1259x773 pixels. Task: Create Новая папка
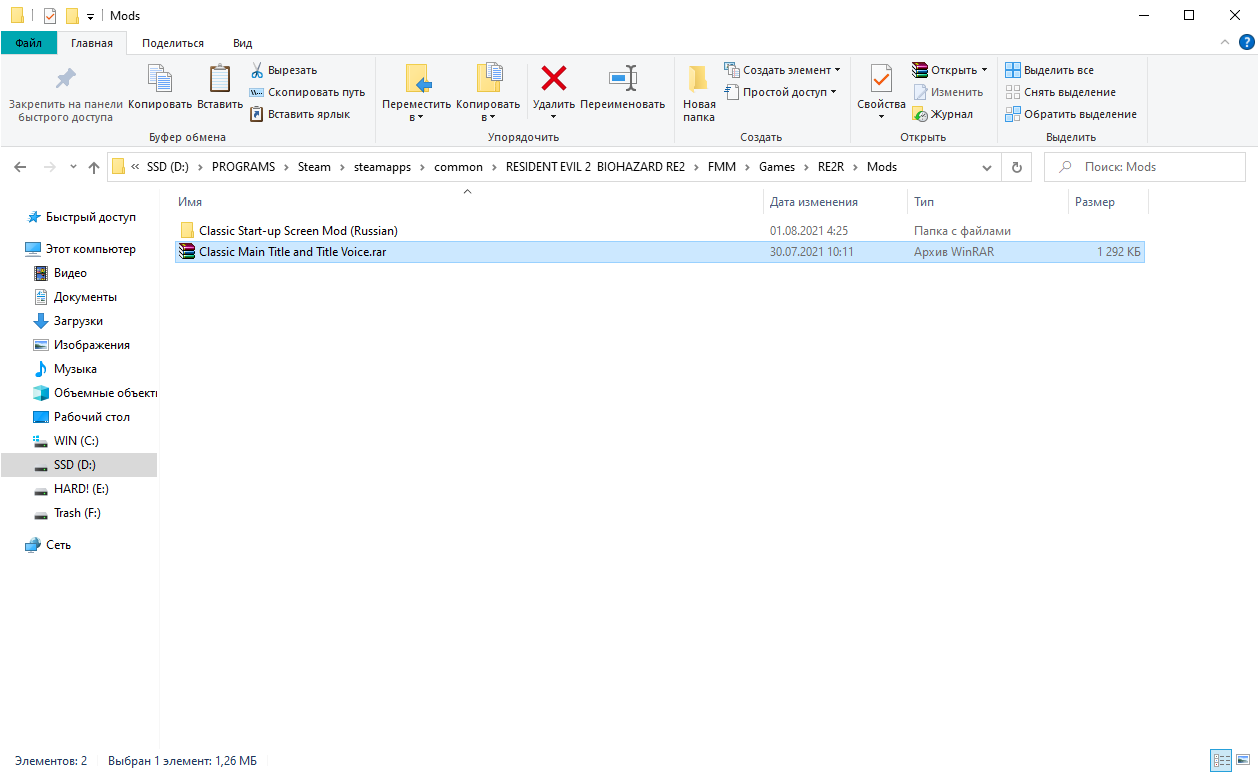pyautogui.click(x=699, y=94)
